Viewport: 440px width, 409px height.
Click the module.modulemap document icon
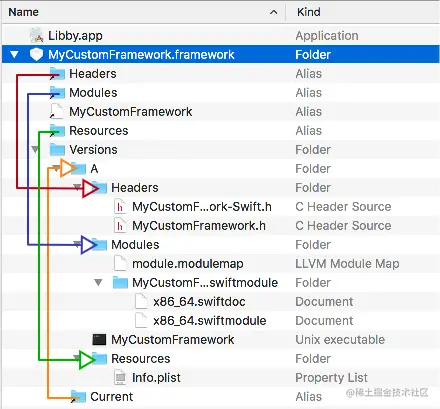click(120, 263)
